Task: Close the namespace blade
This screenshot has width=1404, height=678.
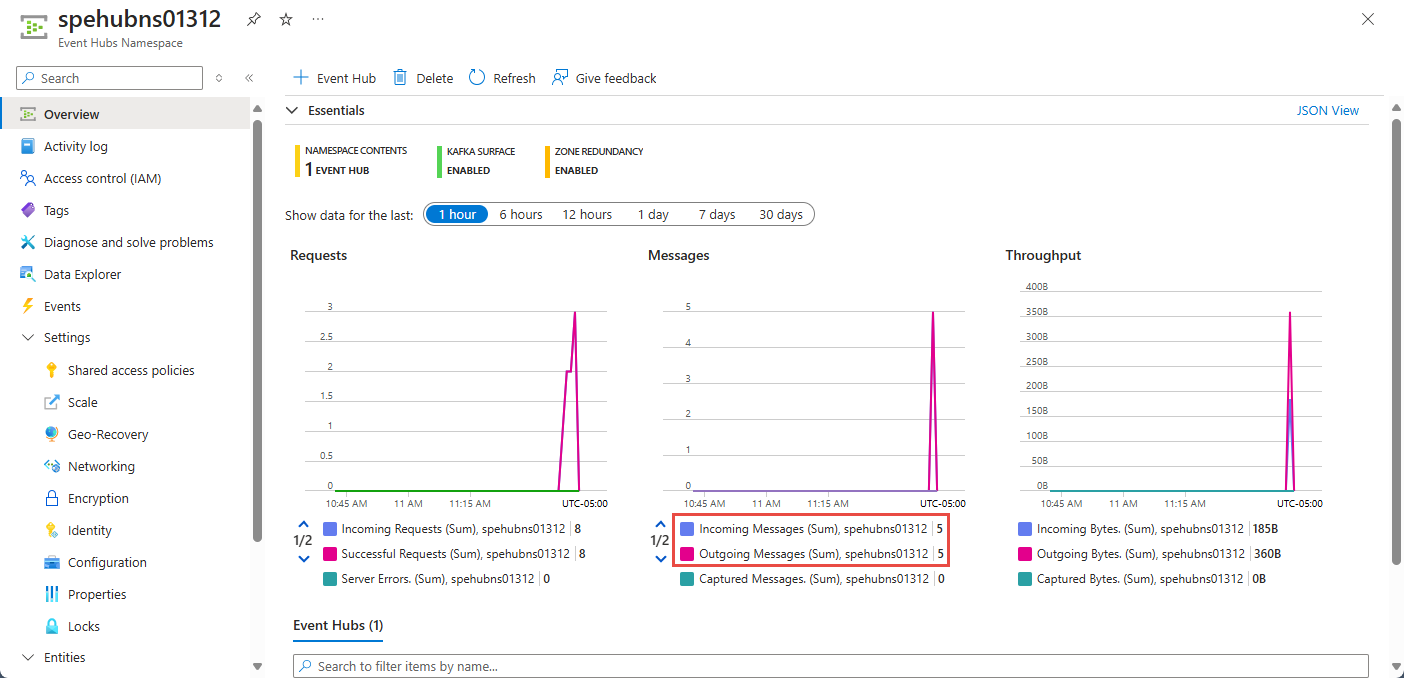Action: pos(1368,19)
